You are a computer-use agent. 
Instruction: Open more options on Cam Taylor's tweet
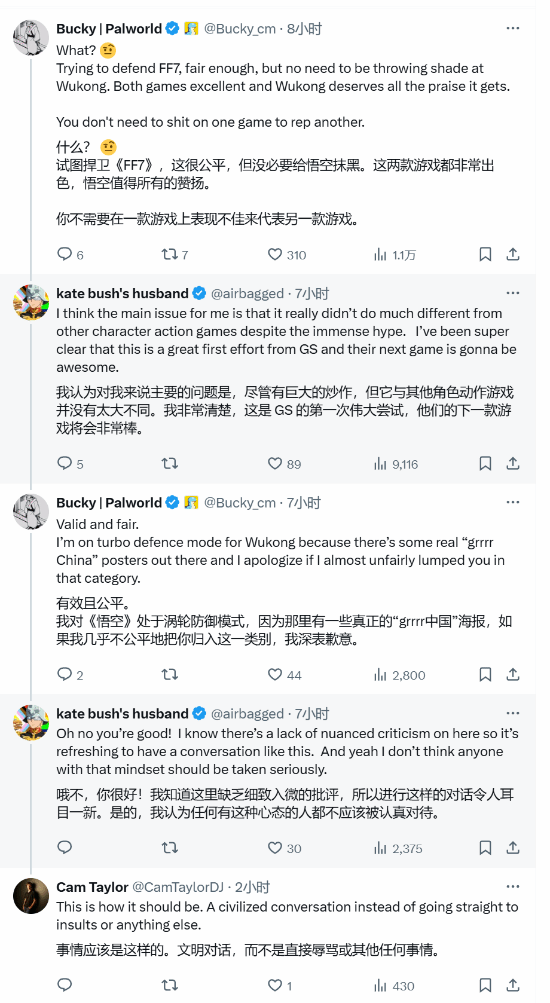pyautogui.click(x=513, y=887)
